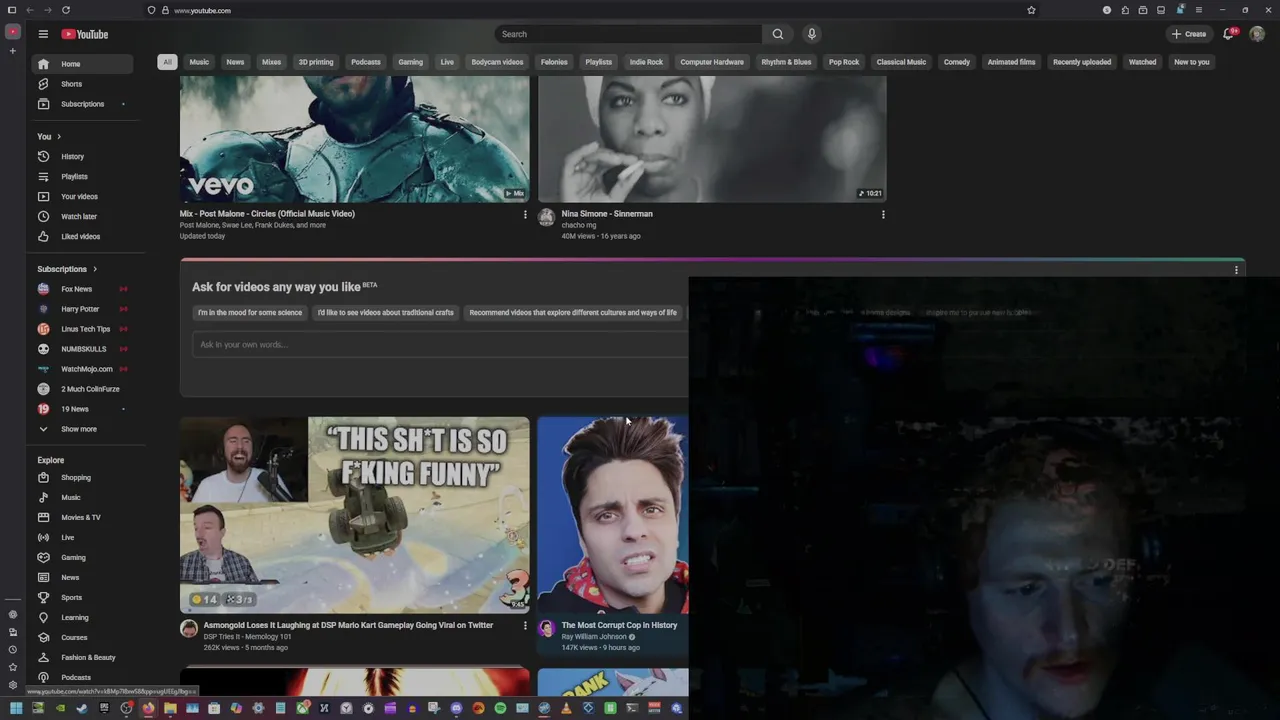
Task: Open Linus Tech Tips channel subscription
Action: pyautogui.click(x=80, y=329)
